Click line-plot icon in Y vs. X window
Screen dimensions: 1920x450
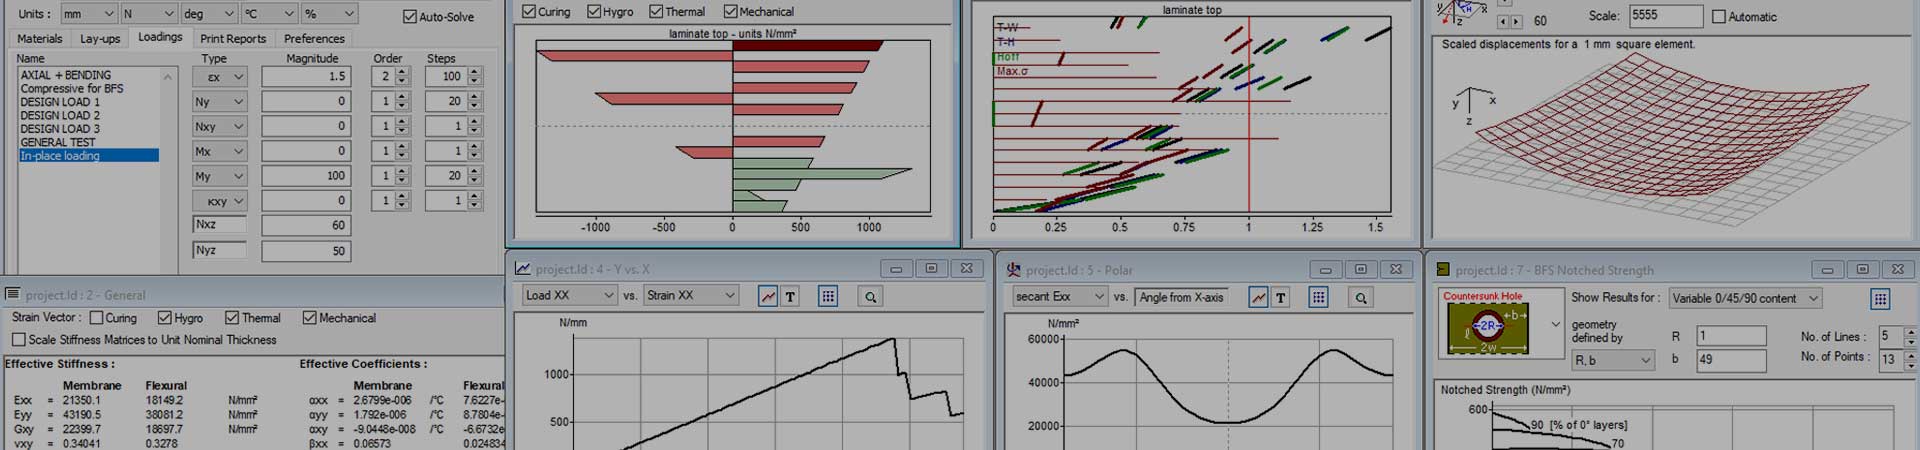pos(767,297)
